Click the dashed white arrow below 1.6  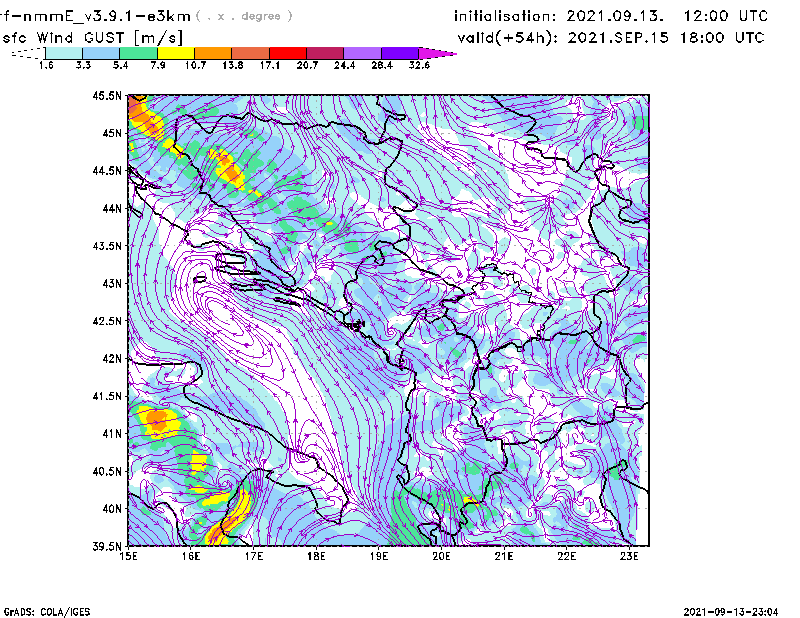pos(28,53)
